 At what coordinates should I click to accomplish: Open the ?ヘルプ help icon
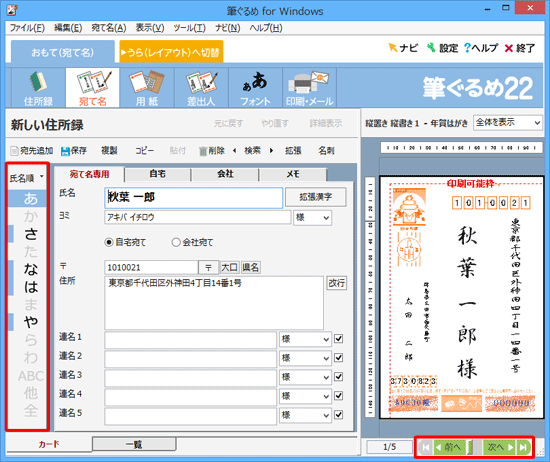coord(481,48)
